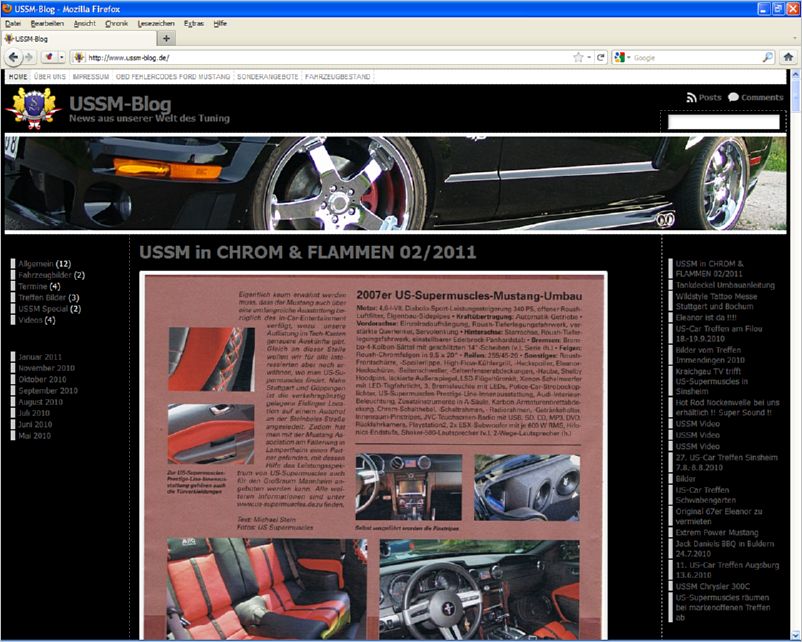
Task: Open recent post Extrem Power Mustang
Action: click(x=717, y=533)
